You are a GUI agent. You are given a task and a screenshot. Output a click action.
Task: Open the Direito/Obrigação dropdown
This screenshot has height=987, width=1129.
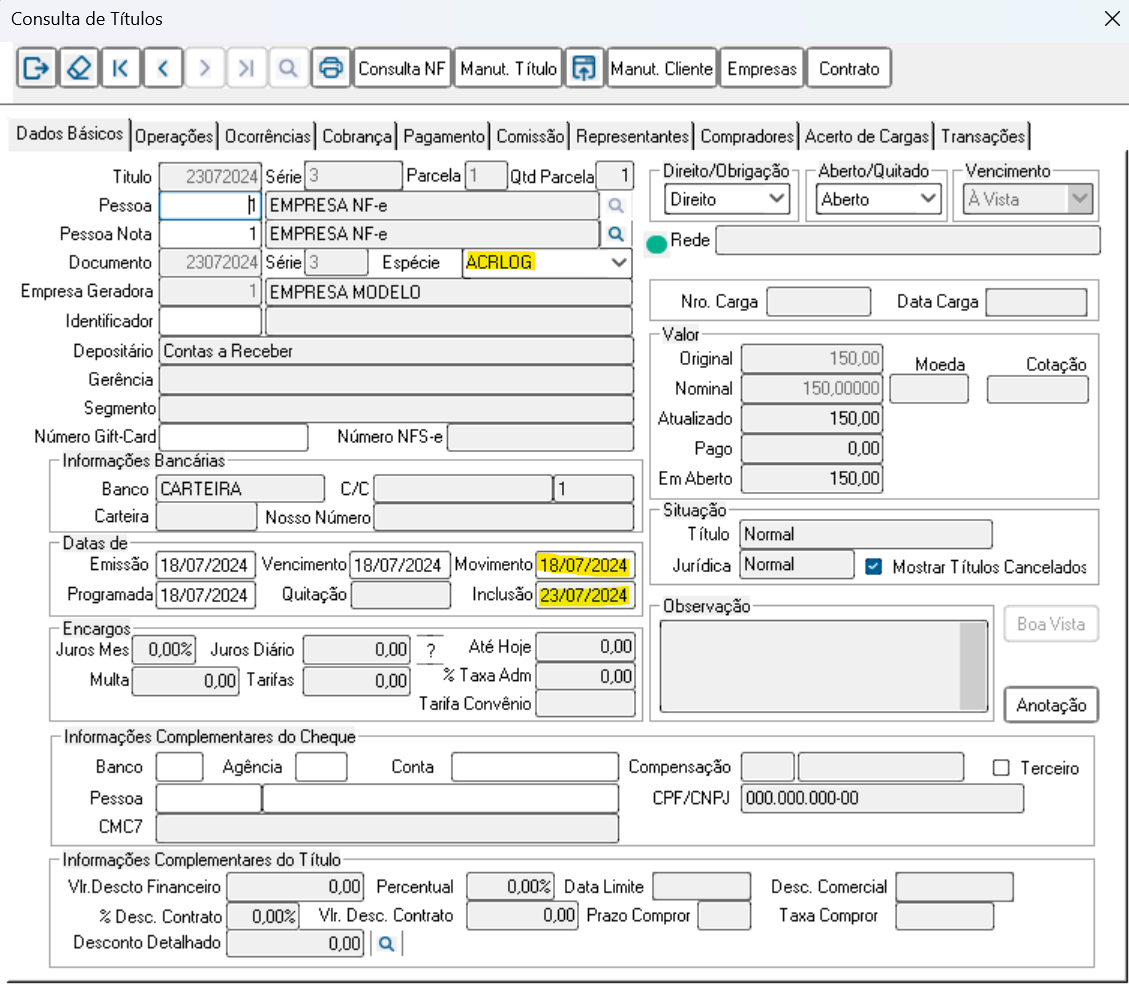click(776, 199)
